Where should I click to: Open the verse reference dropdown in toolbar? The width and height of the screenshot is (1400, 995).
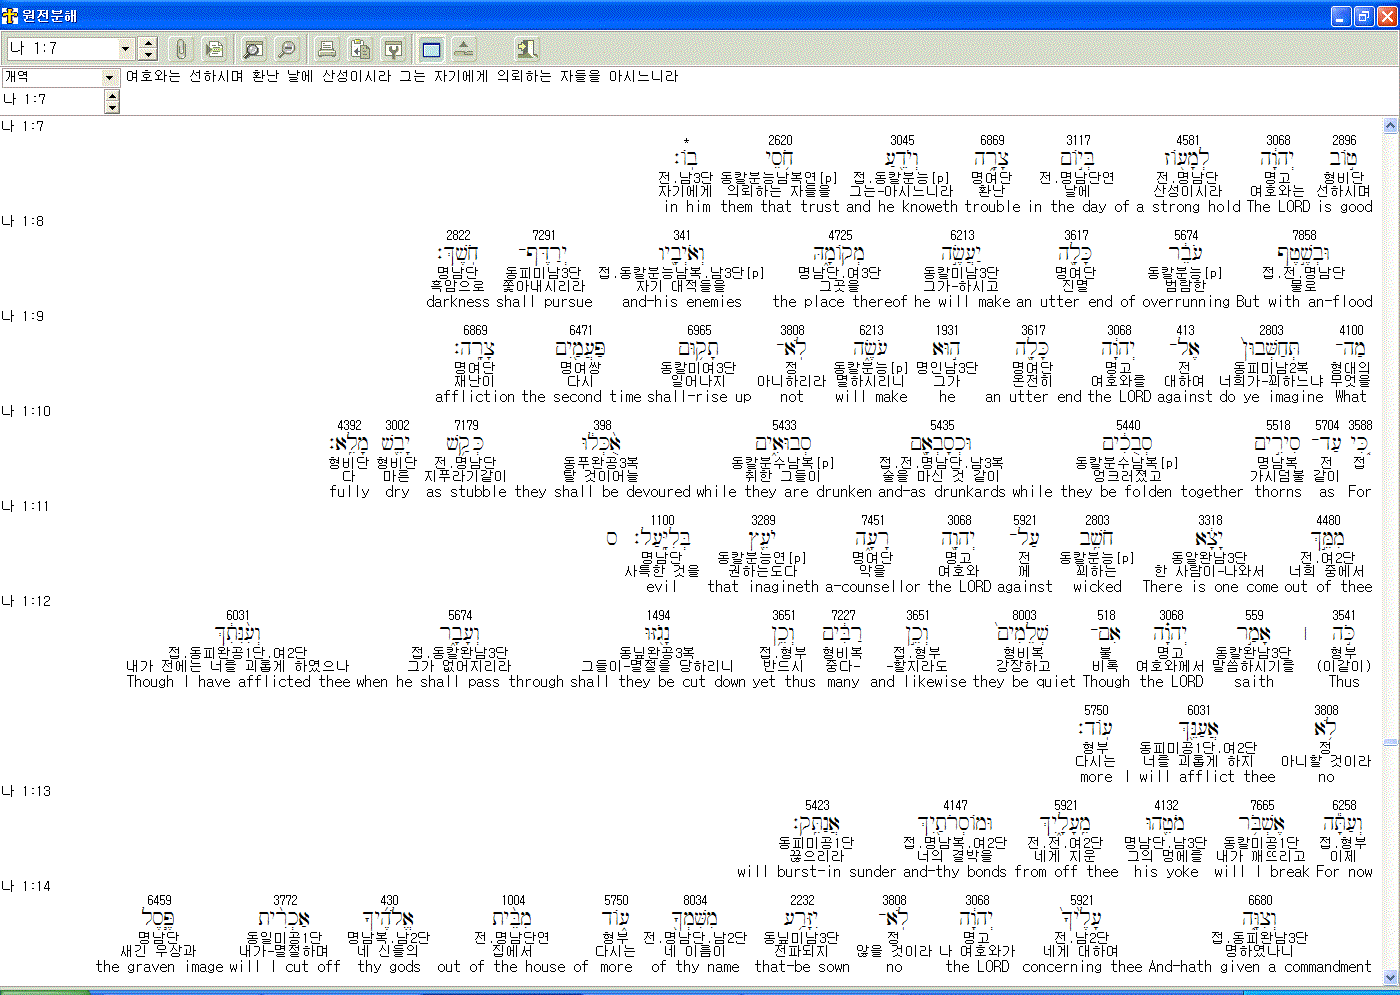125,49
